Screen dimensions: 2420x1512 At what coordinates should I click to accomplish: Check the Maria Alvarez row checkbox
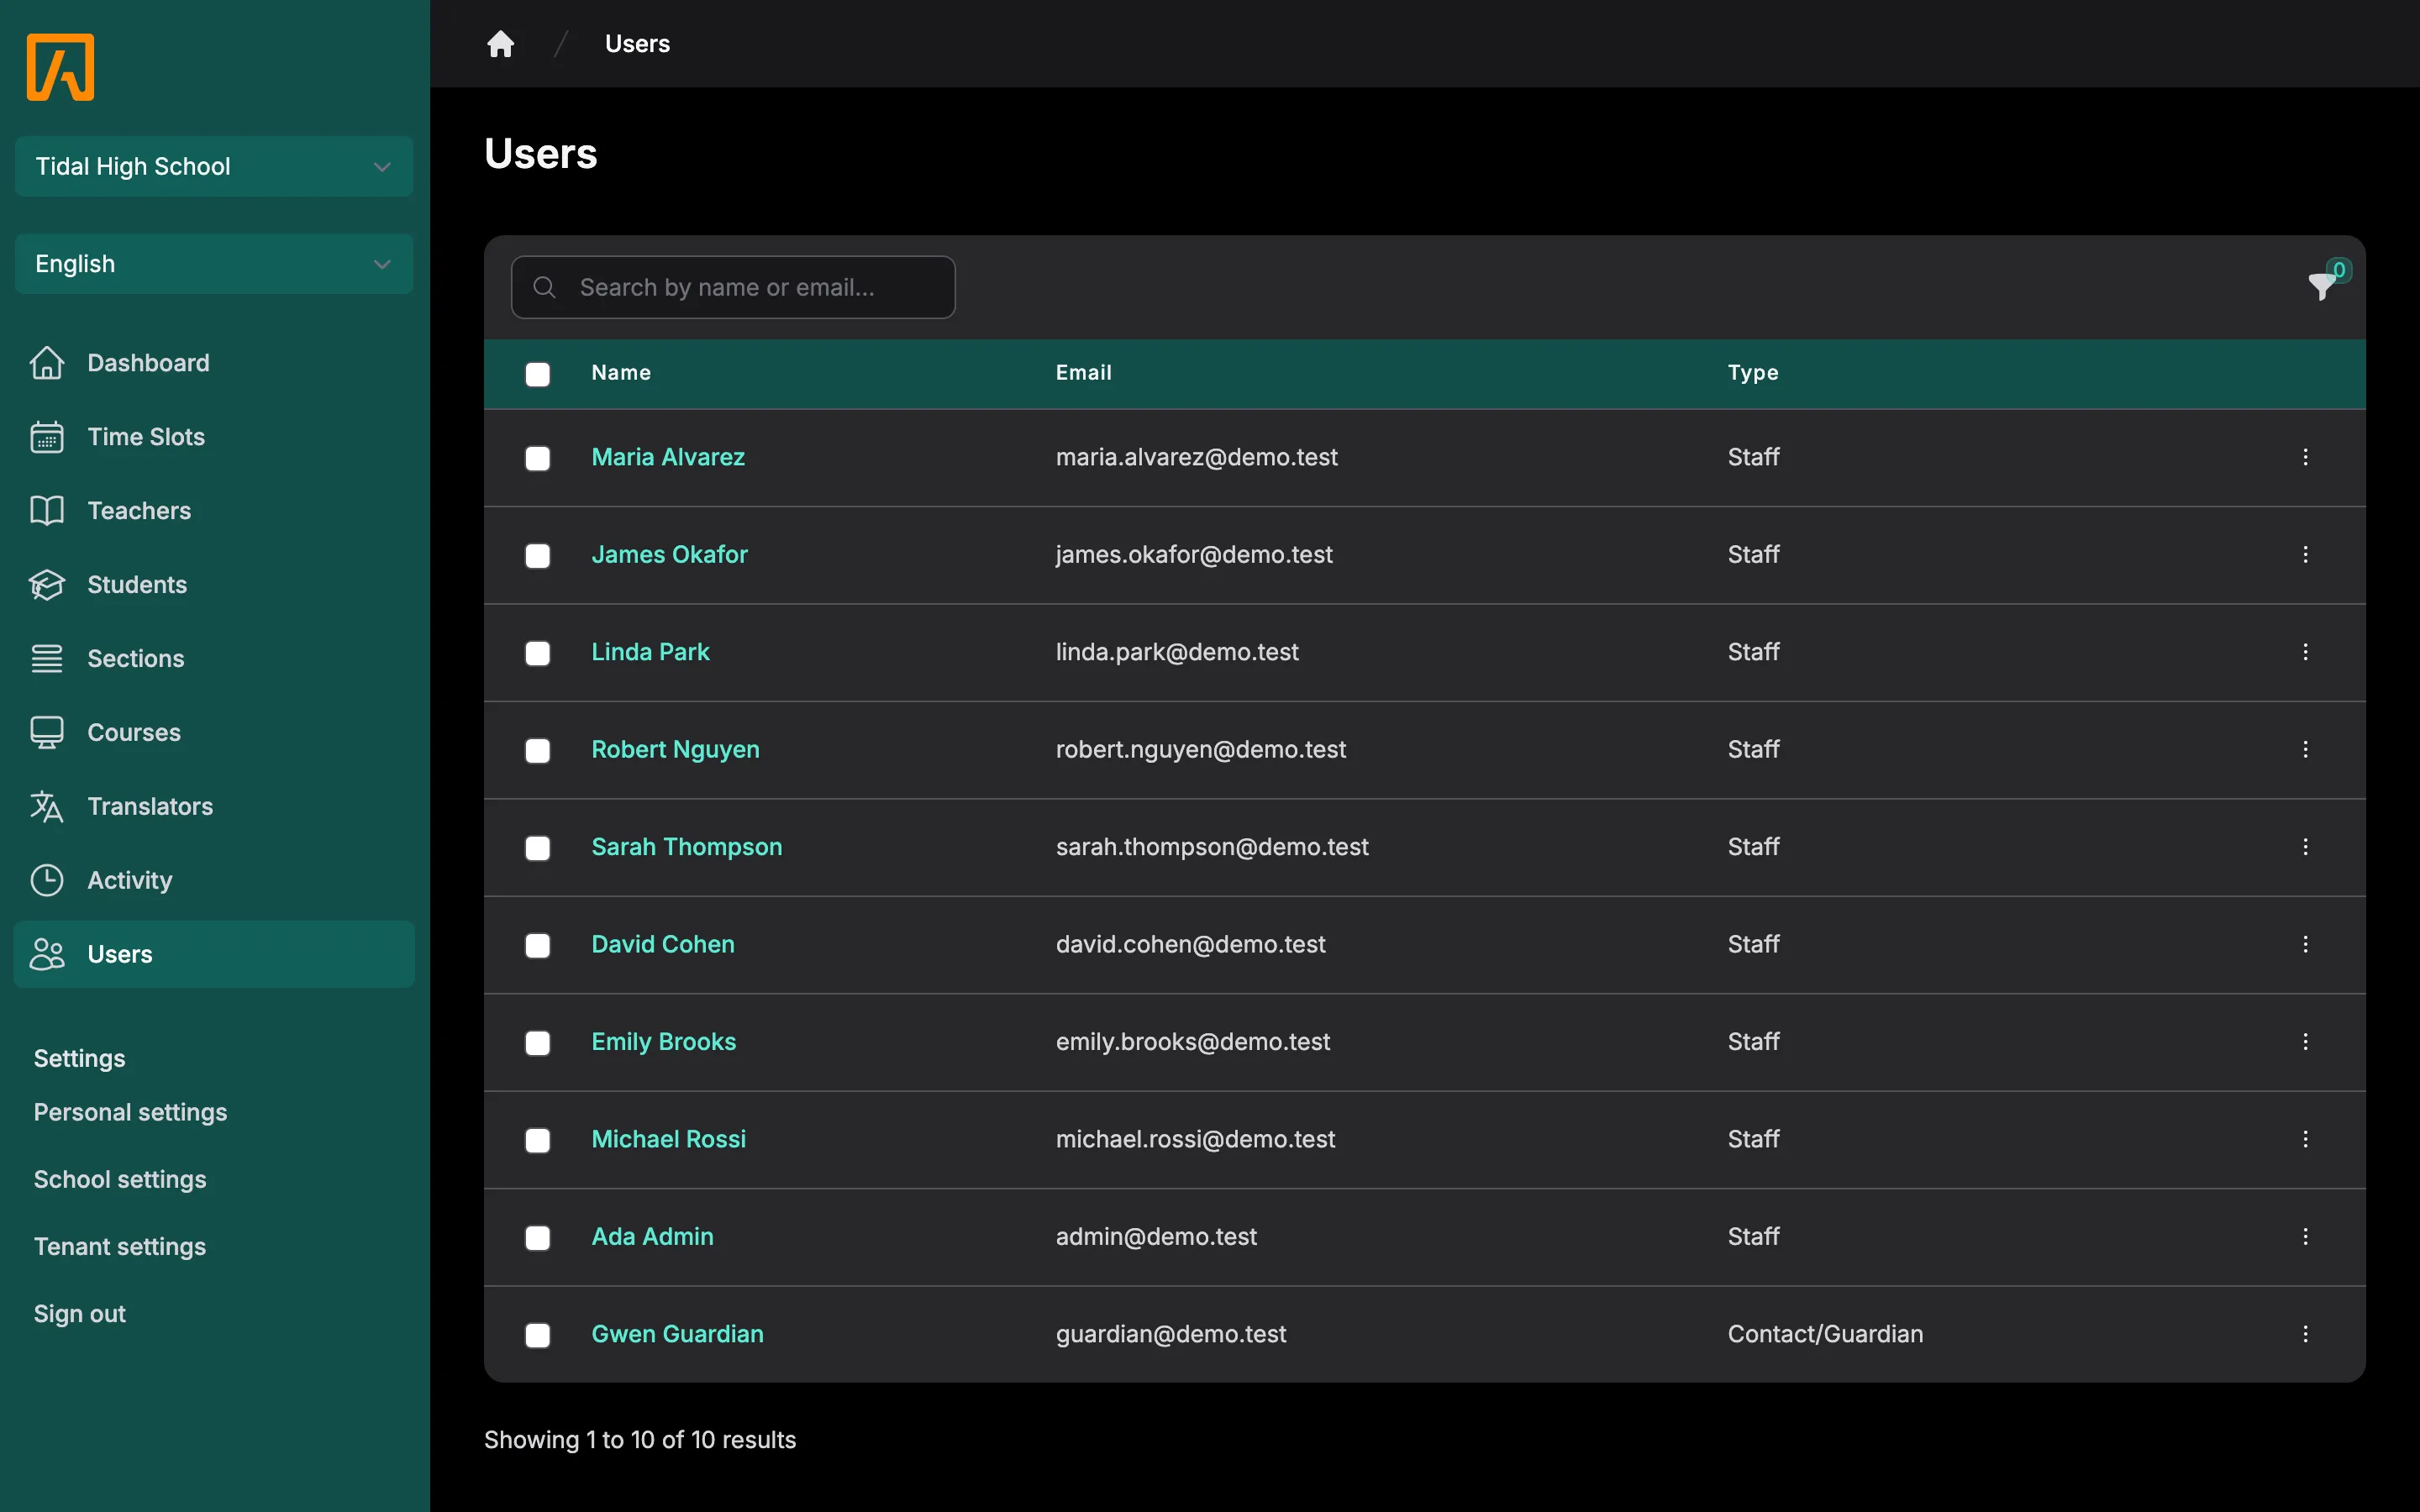[x=538, y=458]
